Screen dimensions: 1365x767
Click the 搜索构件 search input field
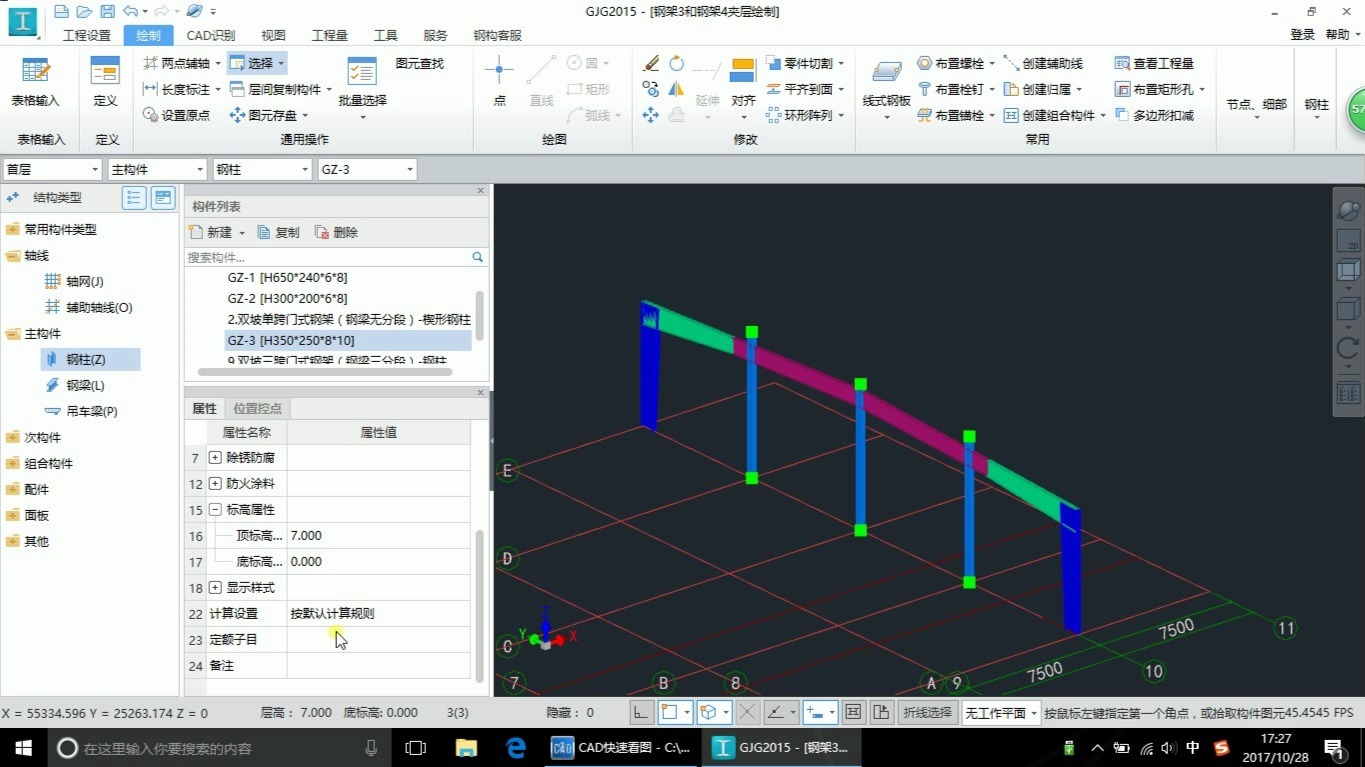point(328,257)
